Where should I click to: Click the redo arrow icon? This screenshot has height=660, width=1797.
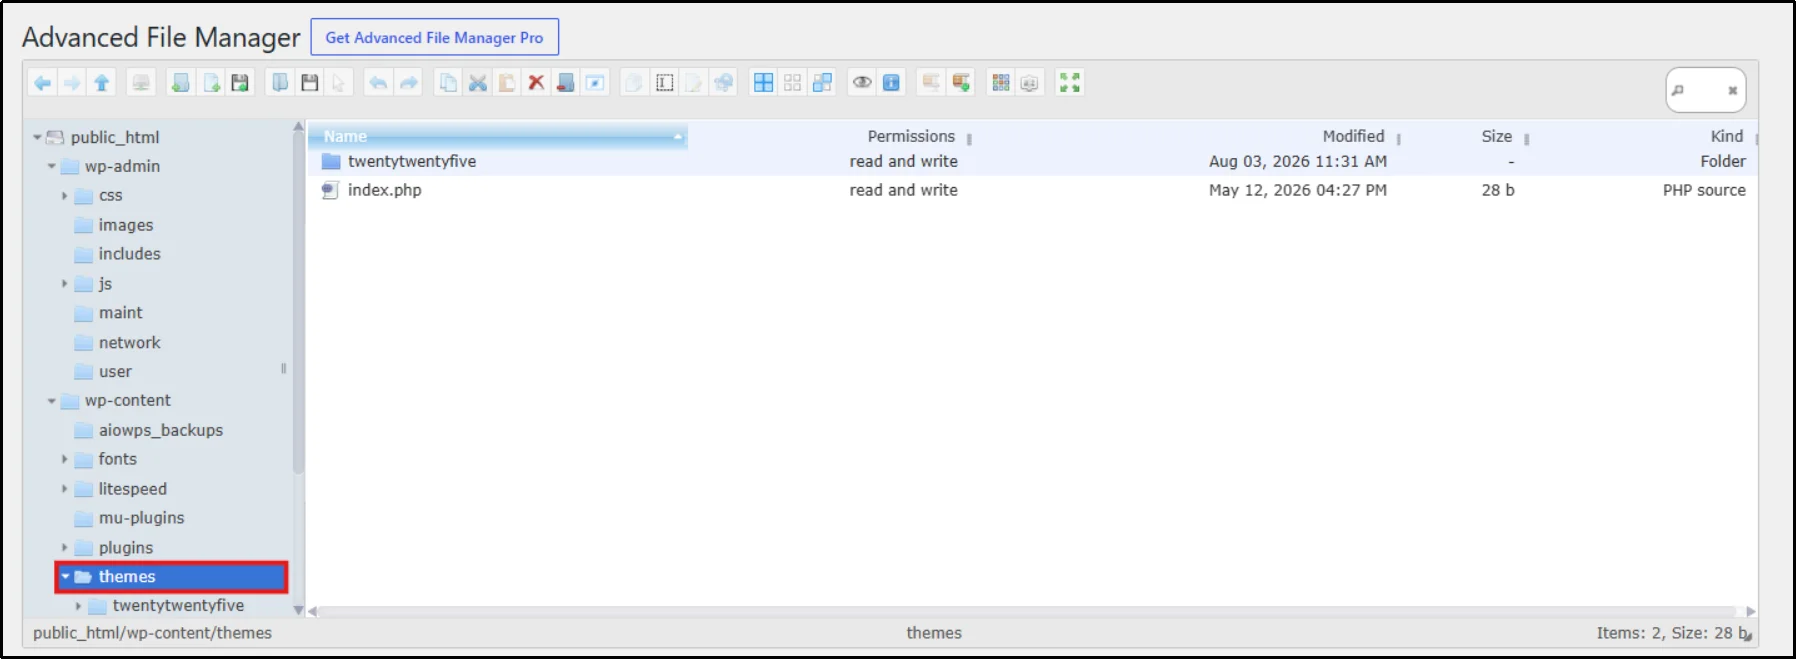click(x=408, y=83)
